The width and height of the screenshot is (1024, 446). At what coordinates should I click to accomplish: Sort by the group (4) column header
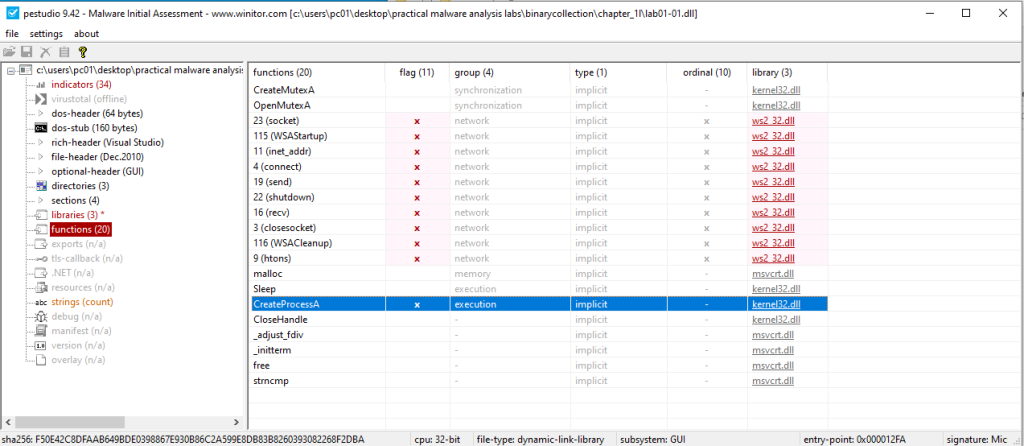click(x=510, y=72)
